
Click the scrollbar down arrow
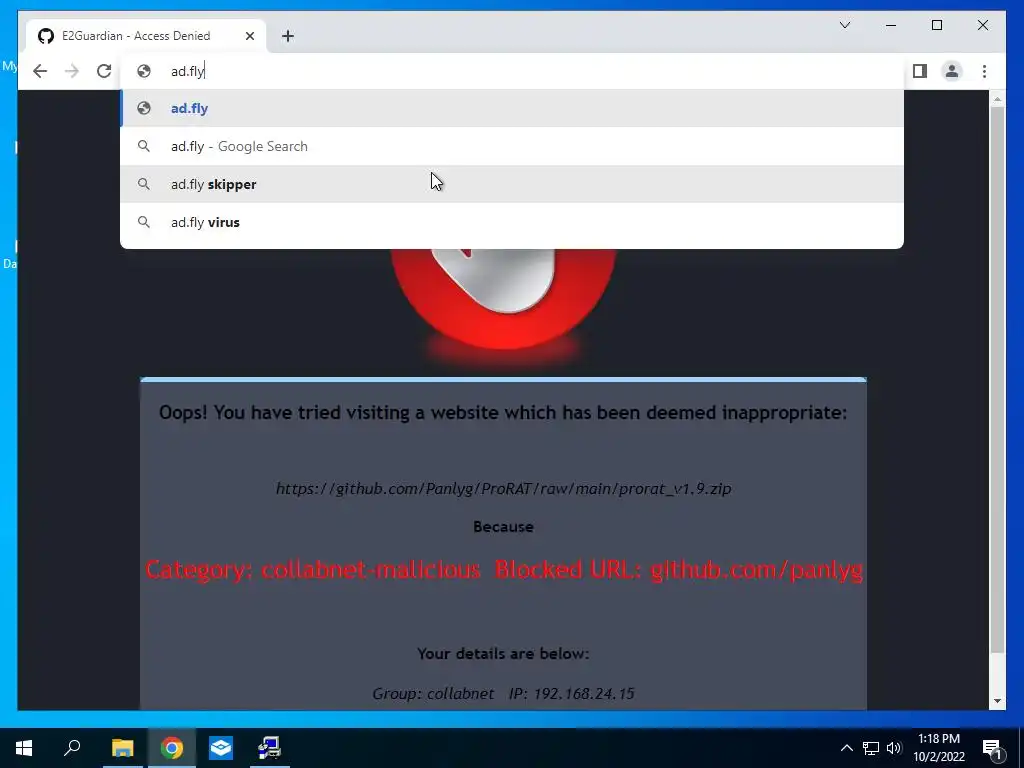click(997, 701)
